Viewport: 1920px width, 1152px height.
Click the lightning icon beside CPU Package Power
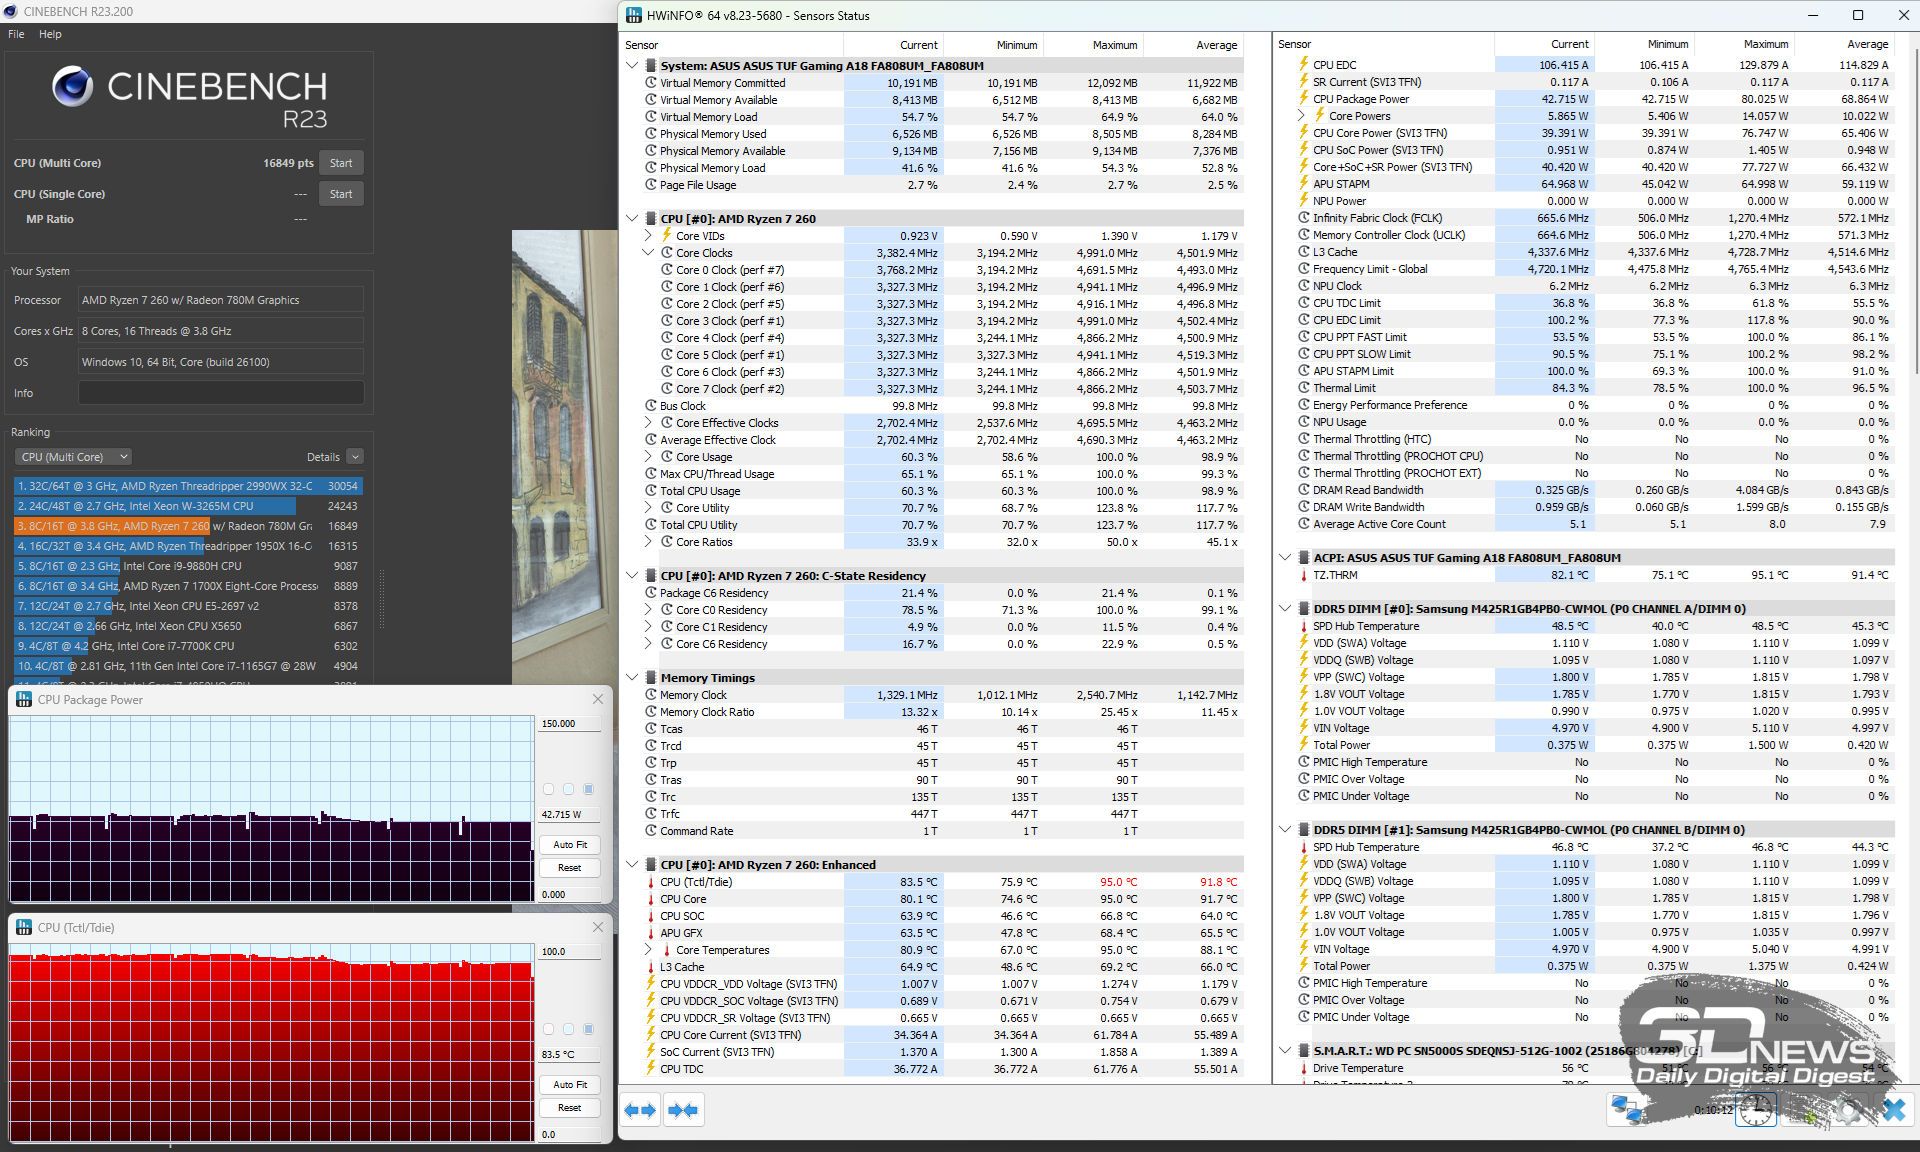tap(1304, 99)
